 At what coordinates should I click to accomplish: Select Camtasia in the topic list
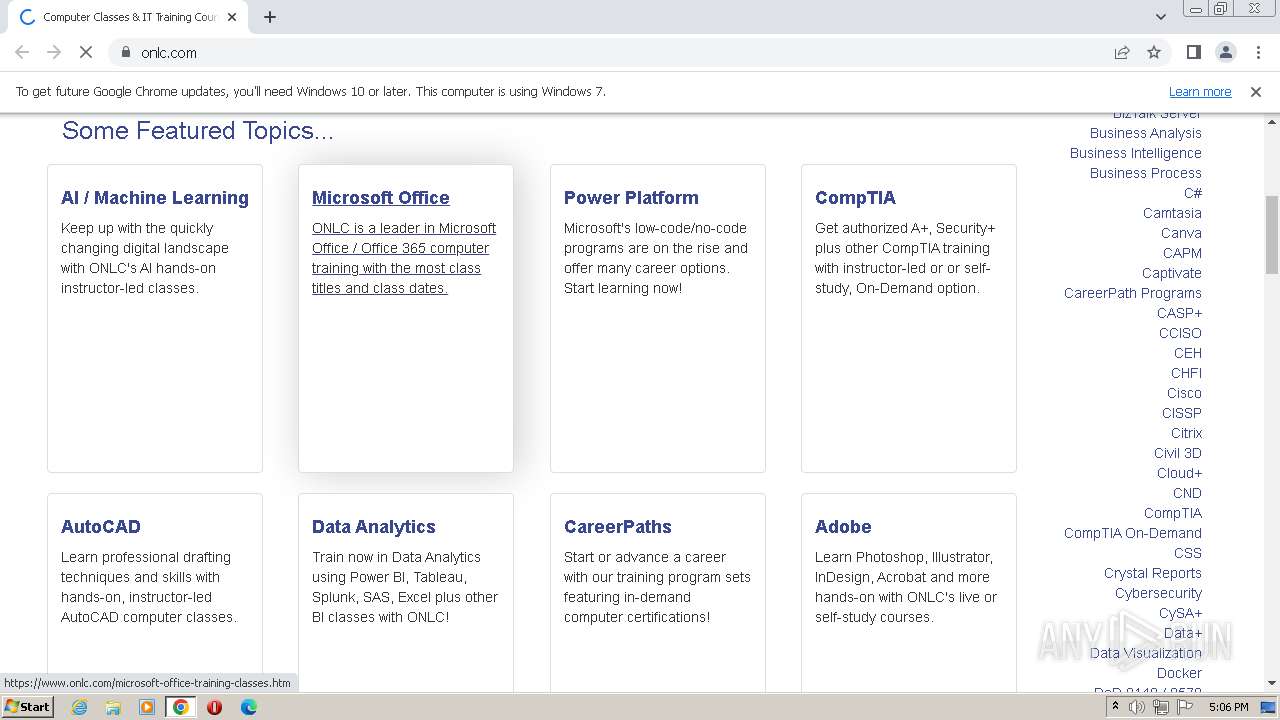click(x=1172, y=213)
